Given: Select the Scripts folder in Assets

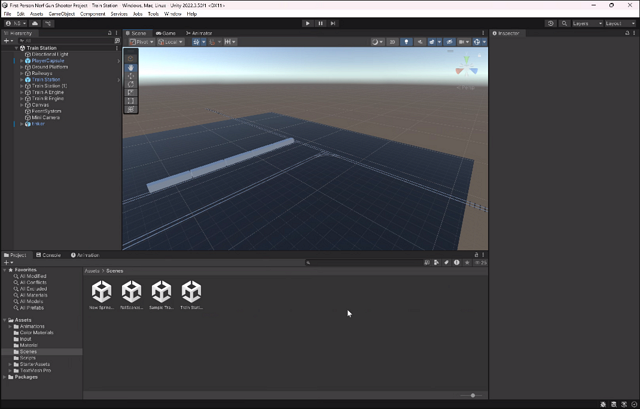Looking at the screenshot, I should 28,358.
